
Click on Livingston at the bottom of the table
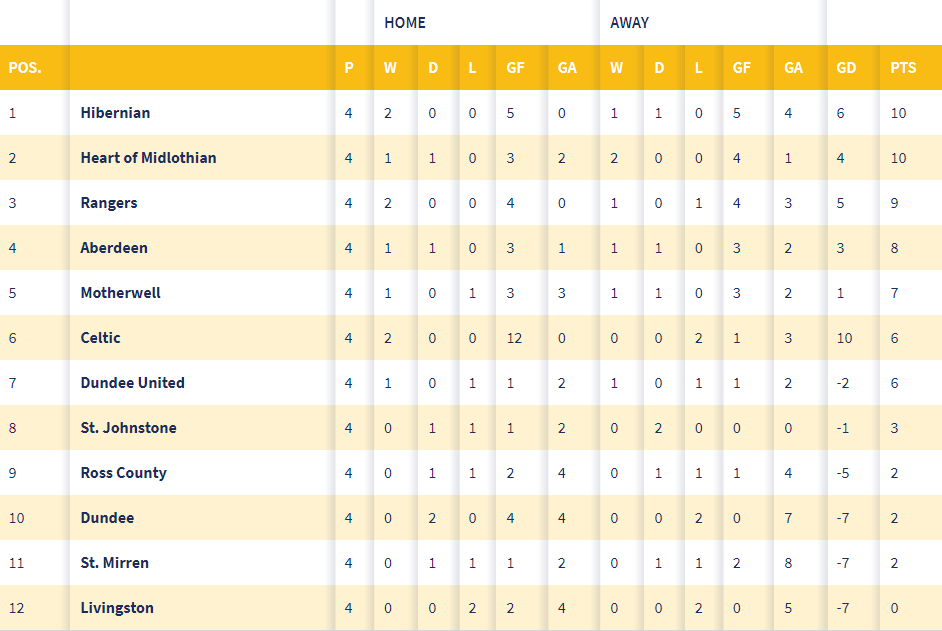pos(117,608)
